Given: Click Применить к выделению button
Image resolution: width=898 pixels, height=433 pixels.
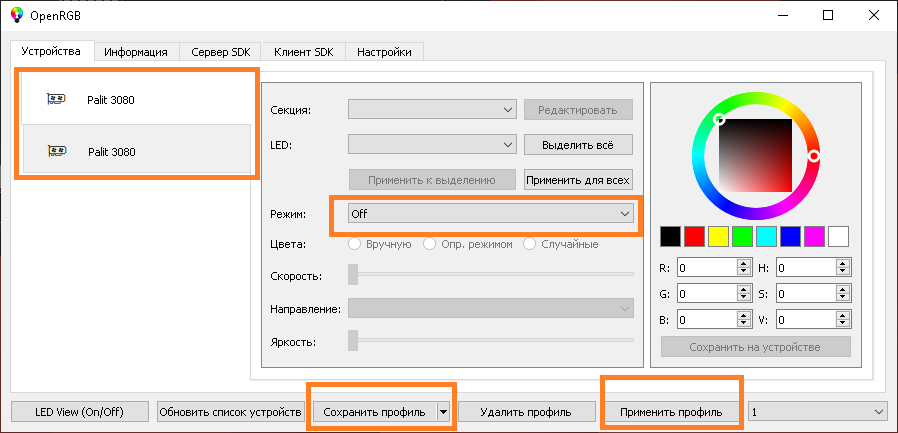Looking at the screenshot, I should click(432, 180).
